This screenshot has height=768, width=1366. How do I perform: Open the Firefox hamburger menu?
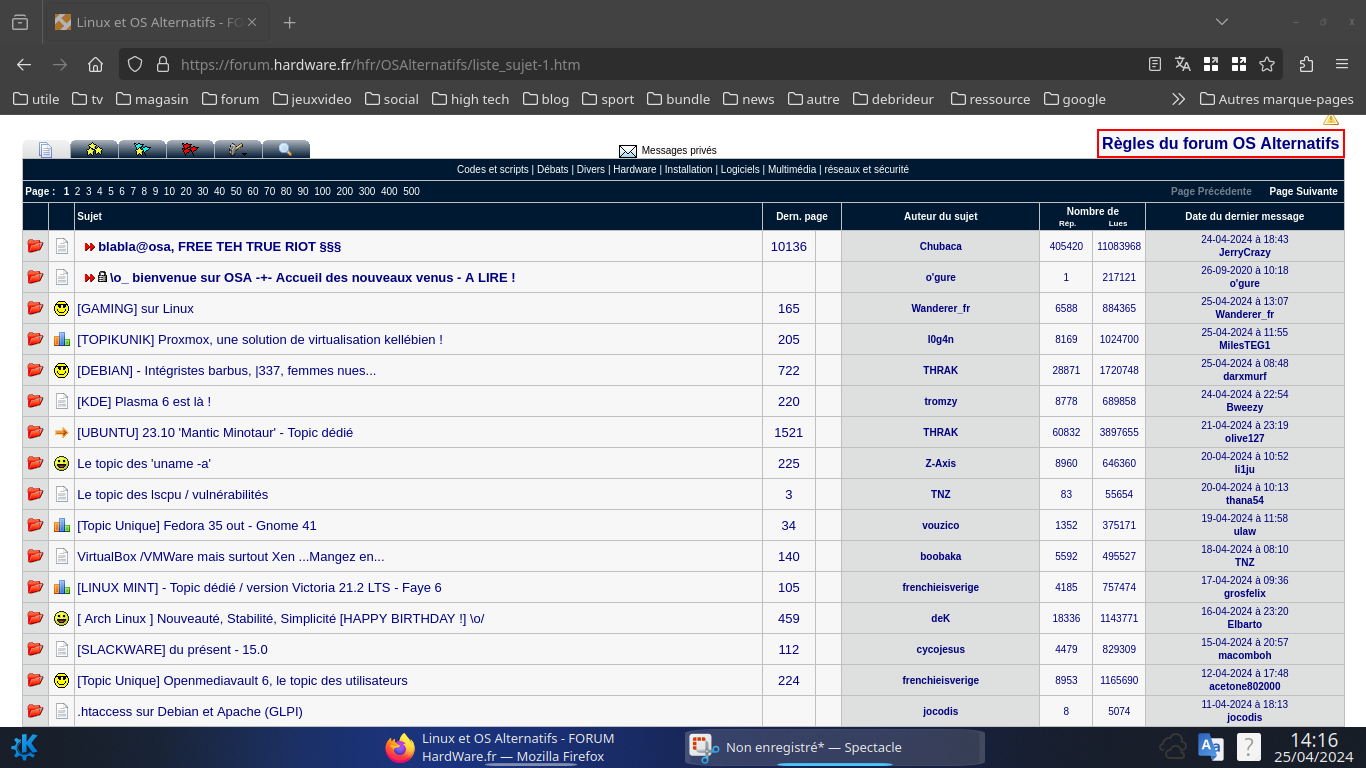[1342, 64]
